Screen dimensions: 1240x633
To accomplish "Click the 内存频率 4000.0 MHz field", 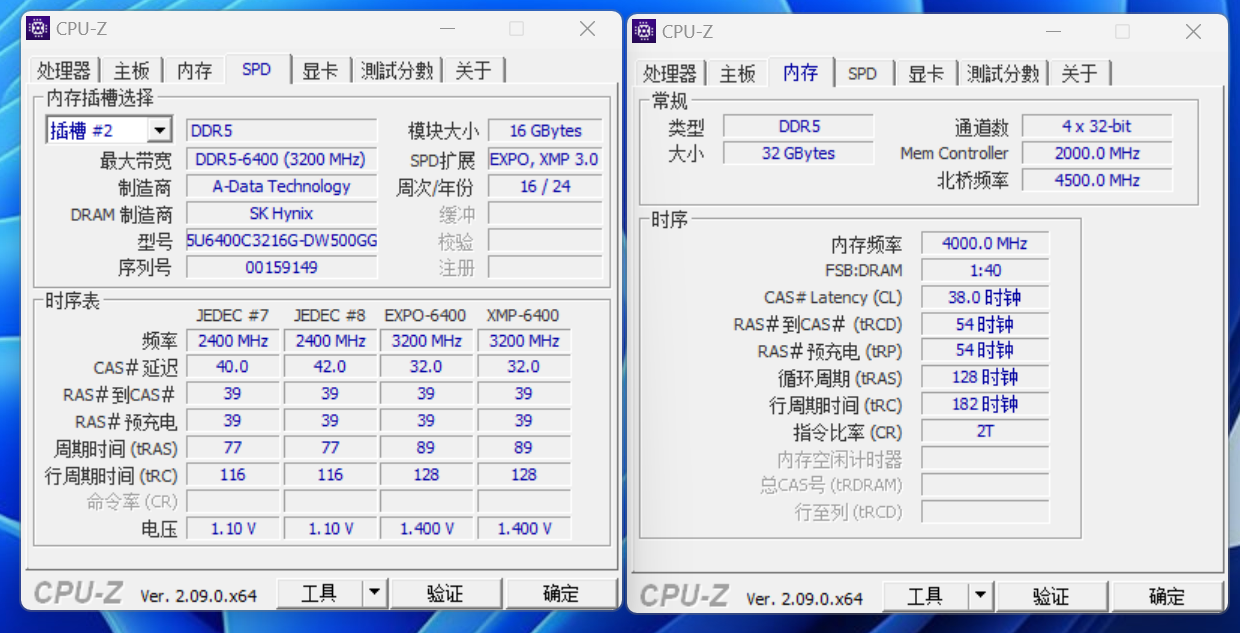I will [985, 243].
